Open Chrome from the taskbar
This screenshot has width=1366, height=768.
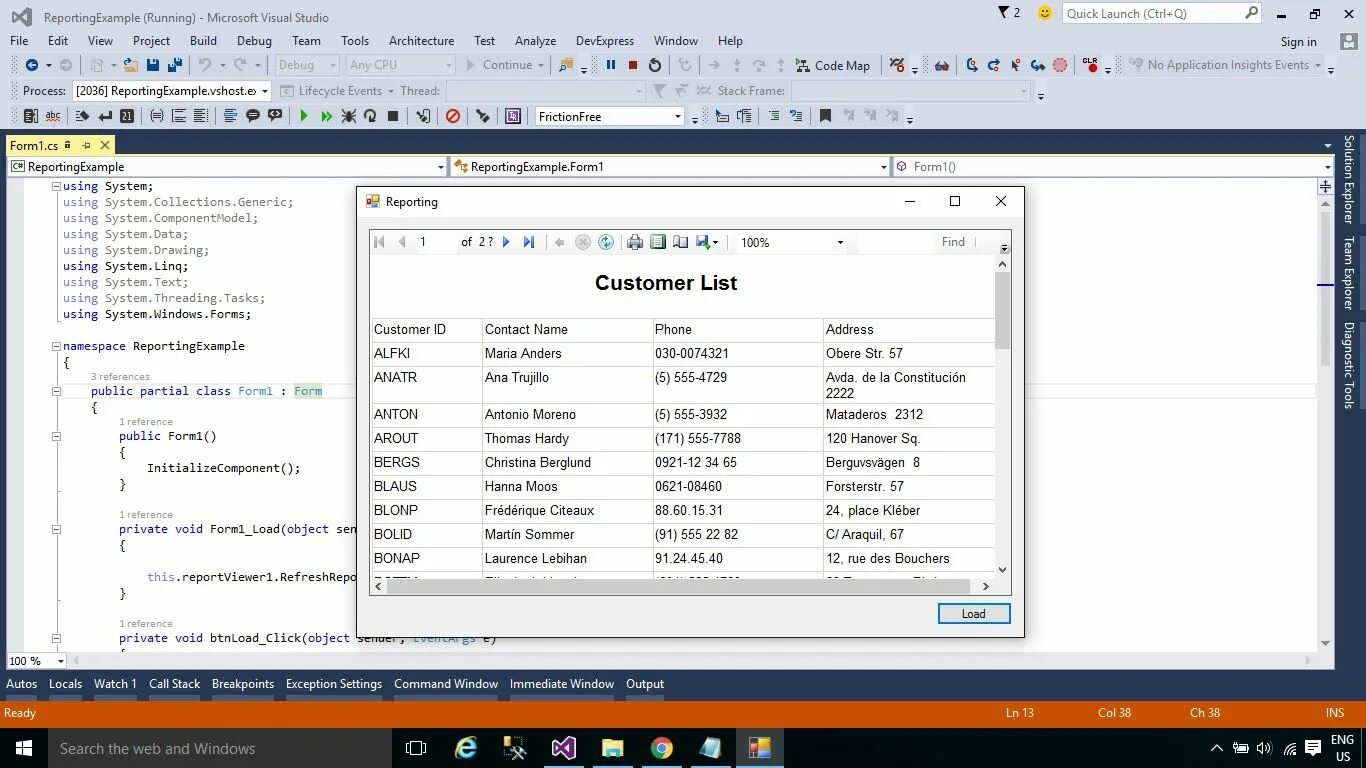point(661,748)
